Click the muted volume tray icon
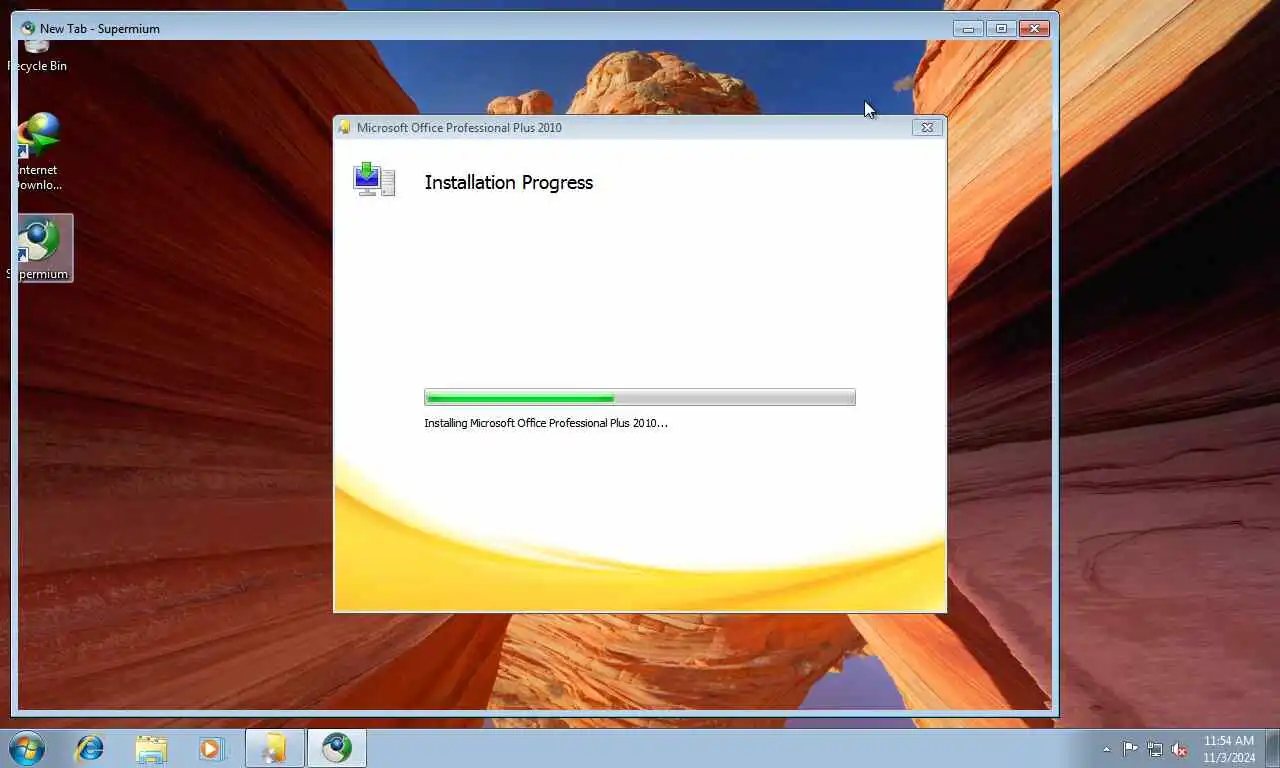This screenshot has width=1280, height=768. click(x=1180, y=749)
